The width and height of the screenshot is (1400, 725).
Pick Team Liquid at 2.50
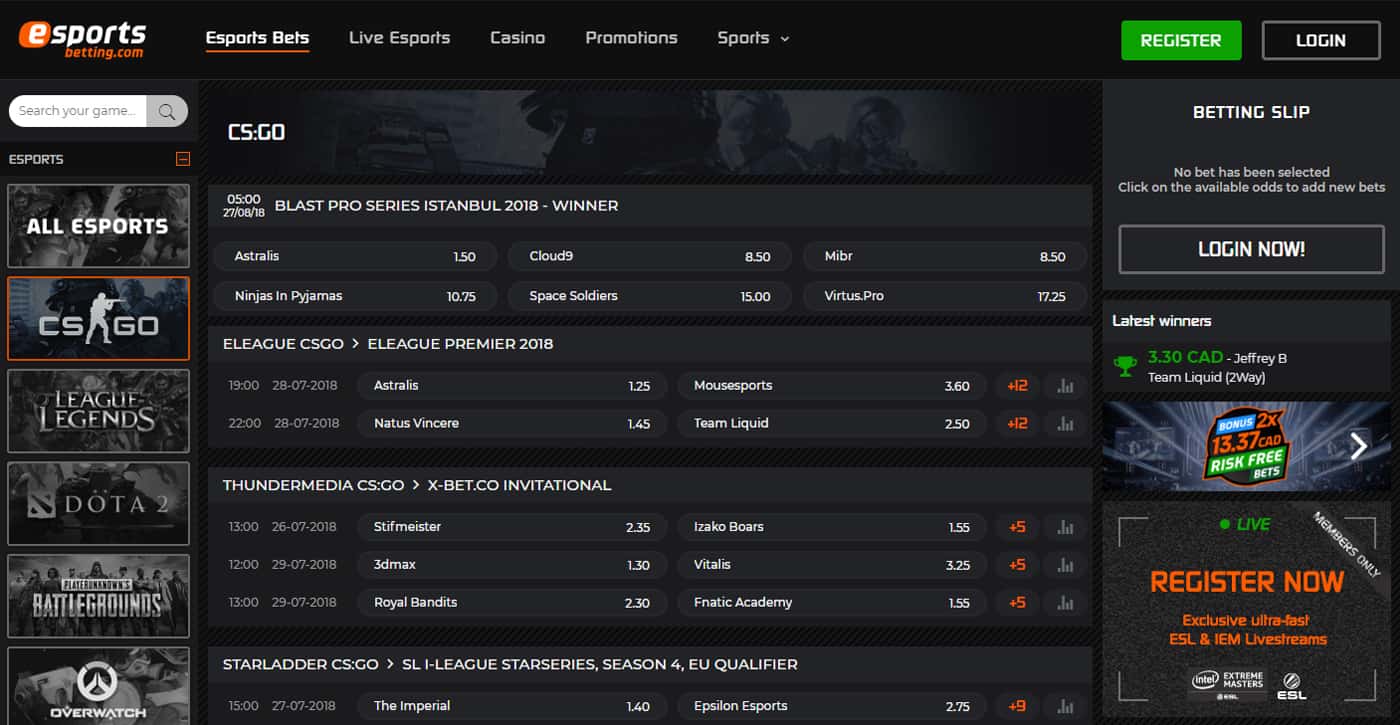[832, 423]
